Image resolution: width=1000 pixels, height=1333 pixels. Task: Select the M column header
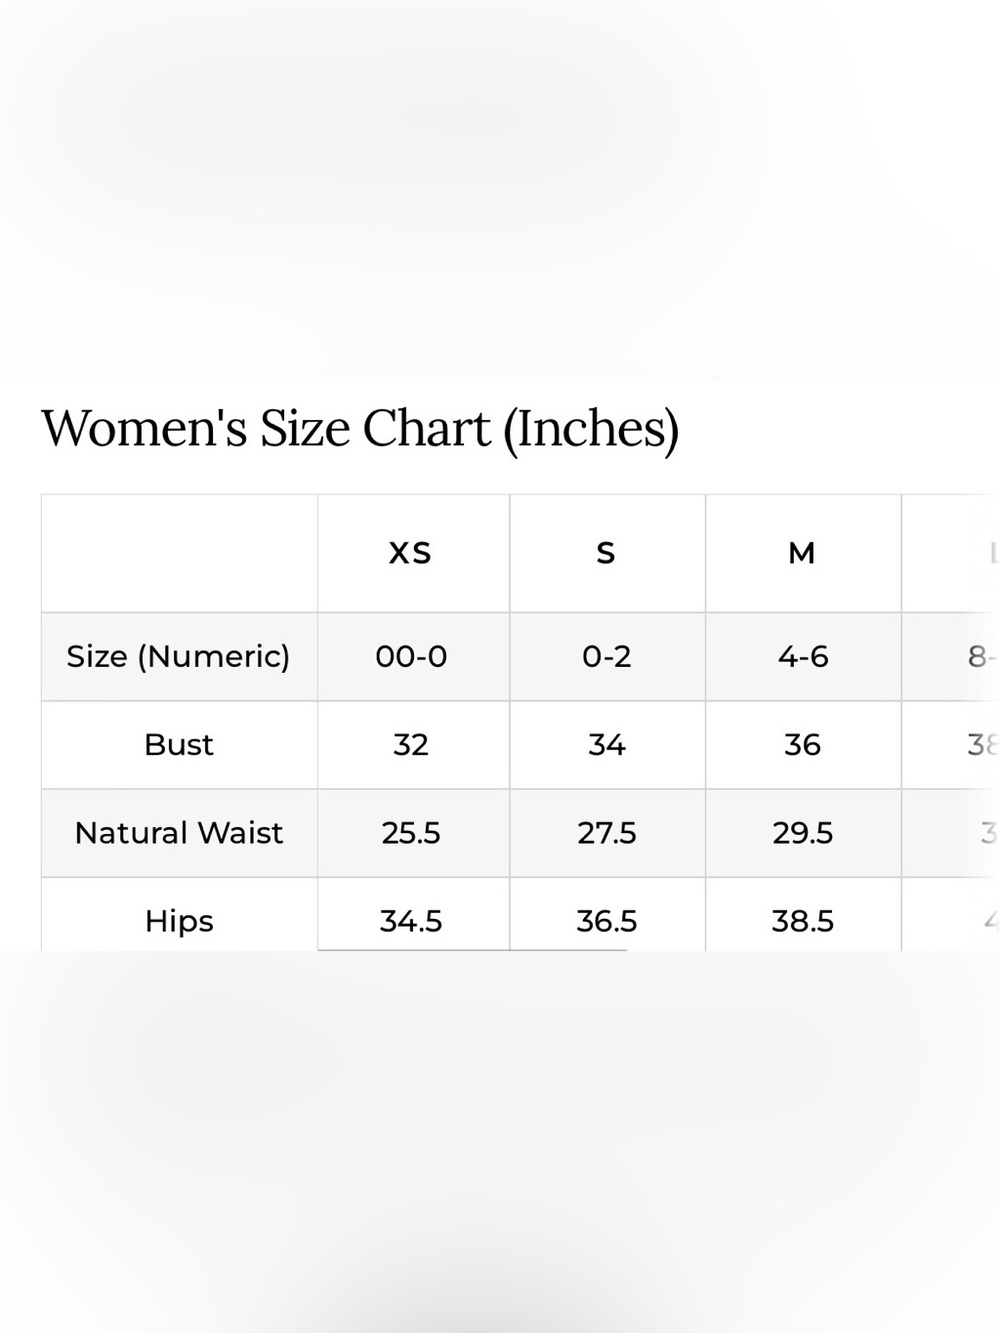[x=802, y=553]
